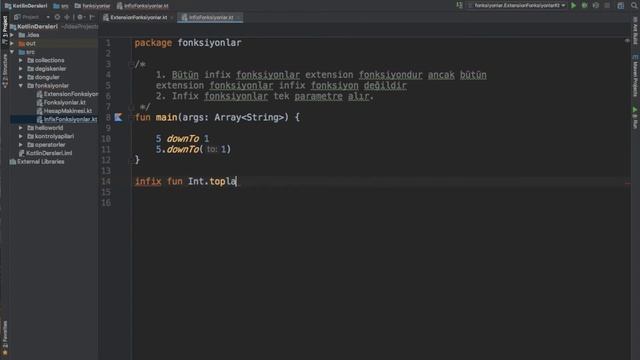640x360 pixels.
Task: Hide the Project tool window icon
Action: [x=92, y=17]
